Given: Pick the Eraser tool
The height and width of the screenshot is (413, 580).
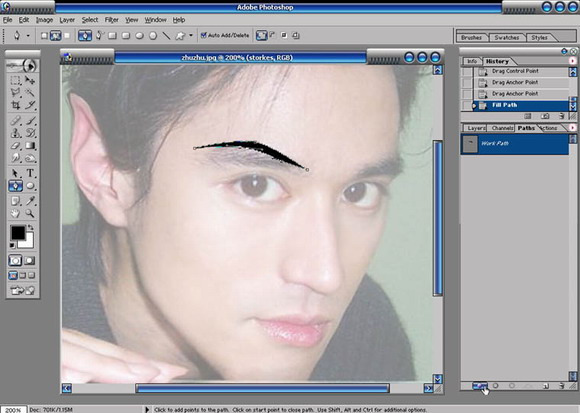Looking at the screenshot, I should (15, 146).
